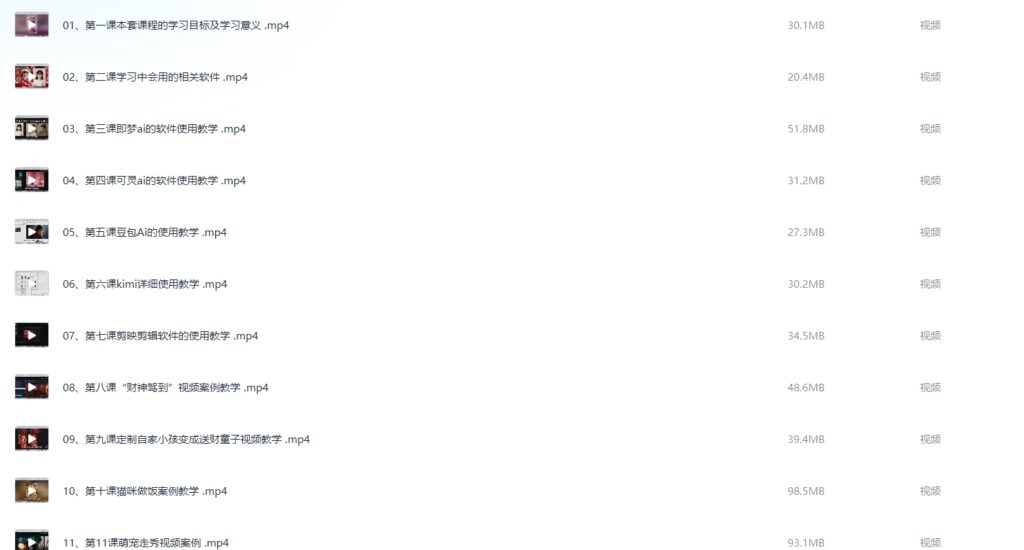Click 视频 type label for lesson 08
The height and width of the screenshot is (550, 1024).
click(x=930, y=387)
